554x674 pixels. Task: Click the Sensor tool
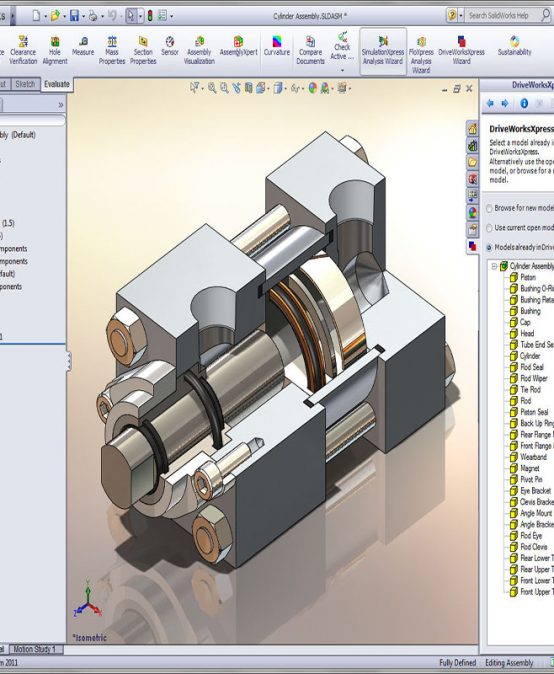click(x=170, y=46)
